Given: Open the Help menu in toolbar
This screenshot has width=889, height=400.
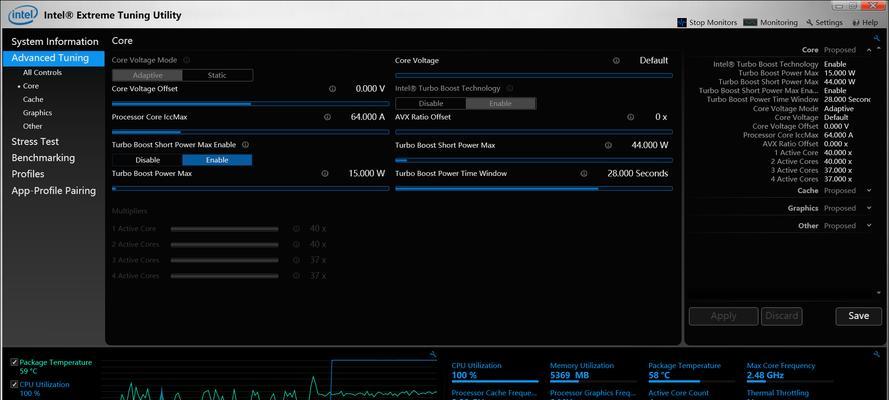Looking at the screenshot, I should coord(865,23).
